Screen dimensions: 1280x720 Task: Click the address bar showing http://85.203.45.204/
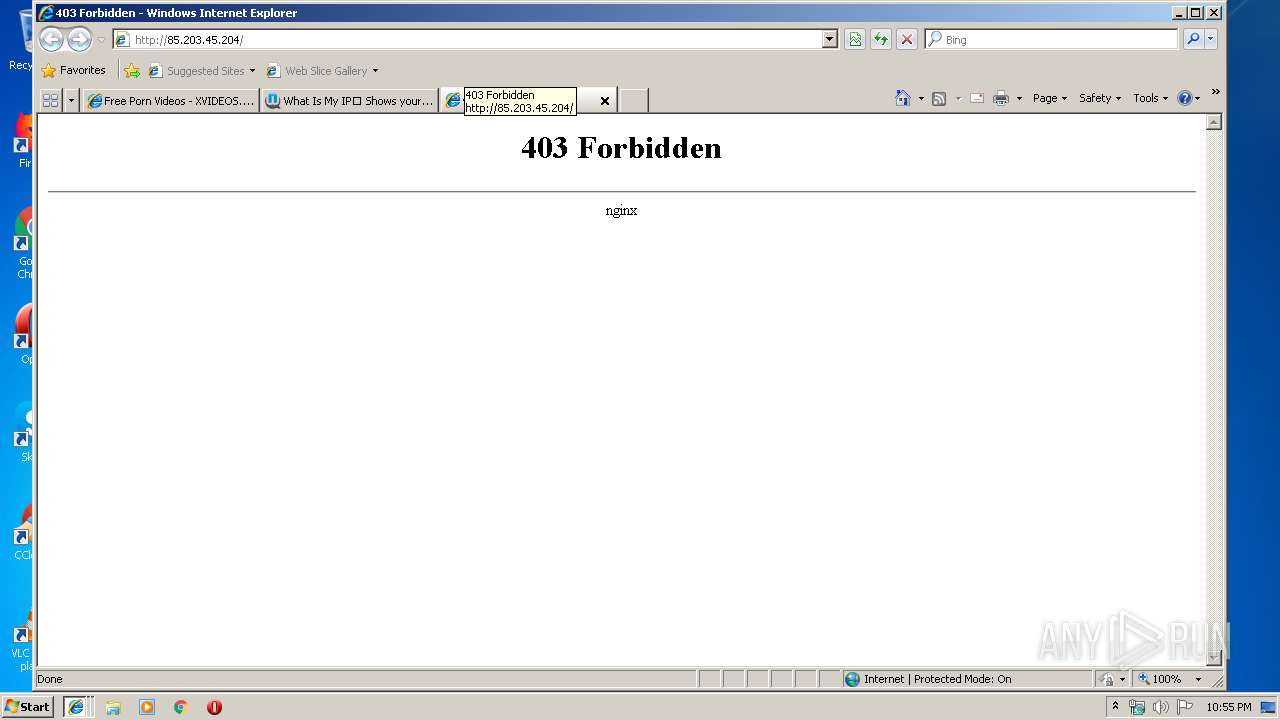tap(467, 40)
